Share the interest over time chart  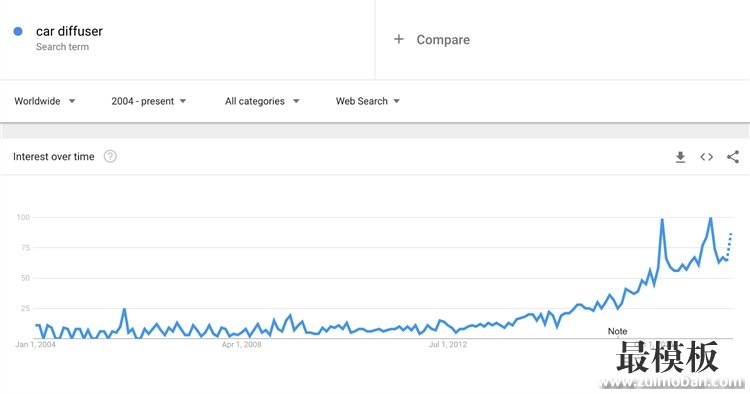(733, 157)
